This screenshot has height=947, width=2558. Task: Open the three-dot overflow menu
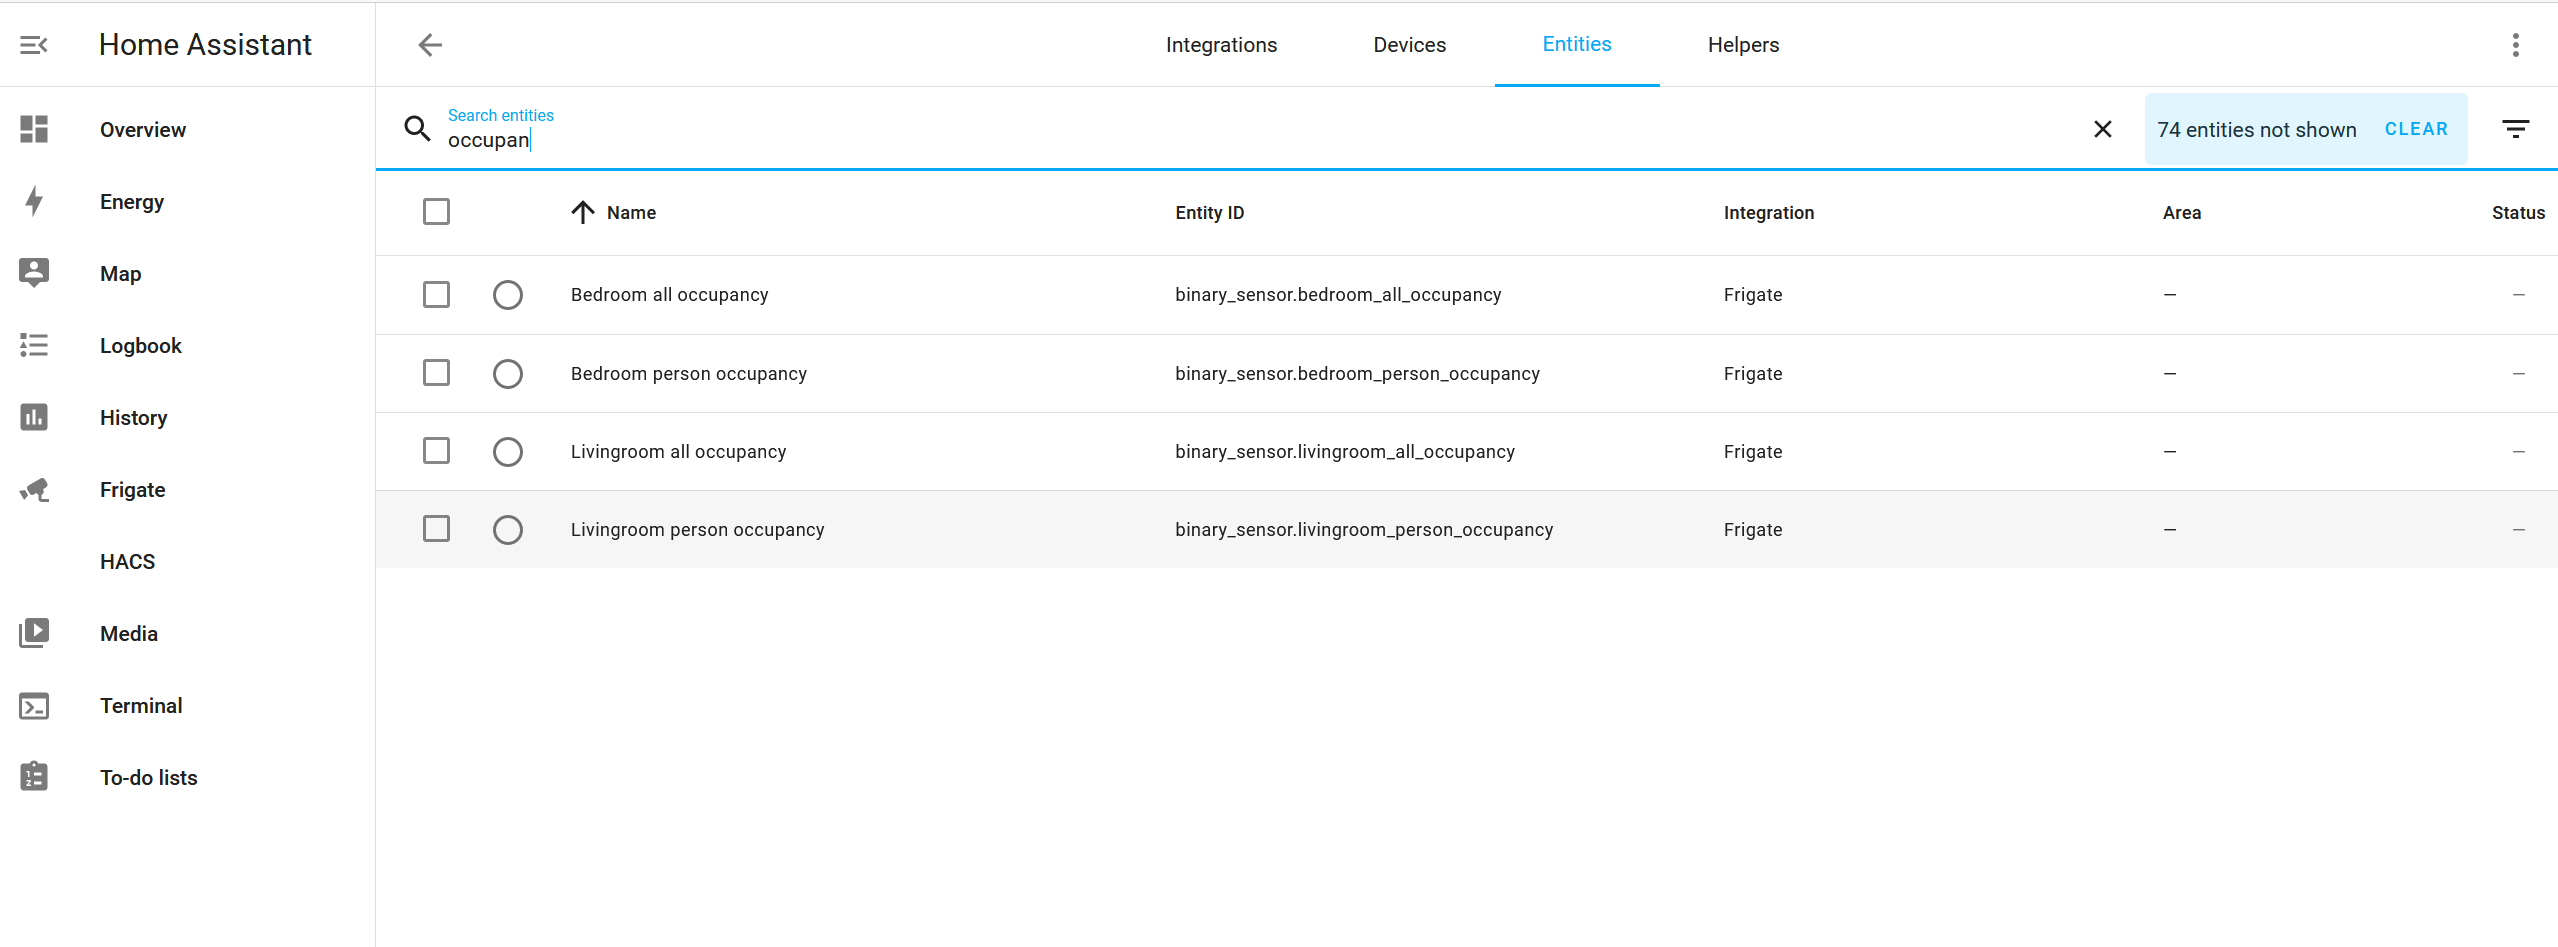point(2515,45)
